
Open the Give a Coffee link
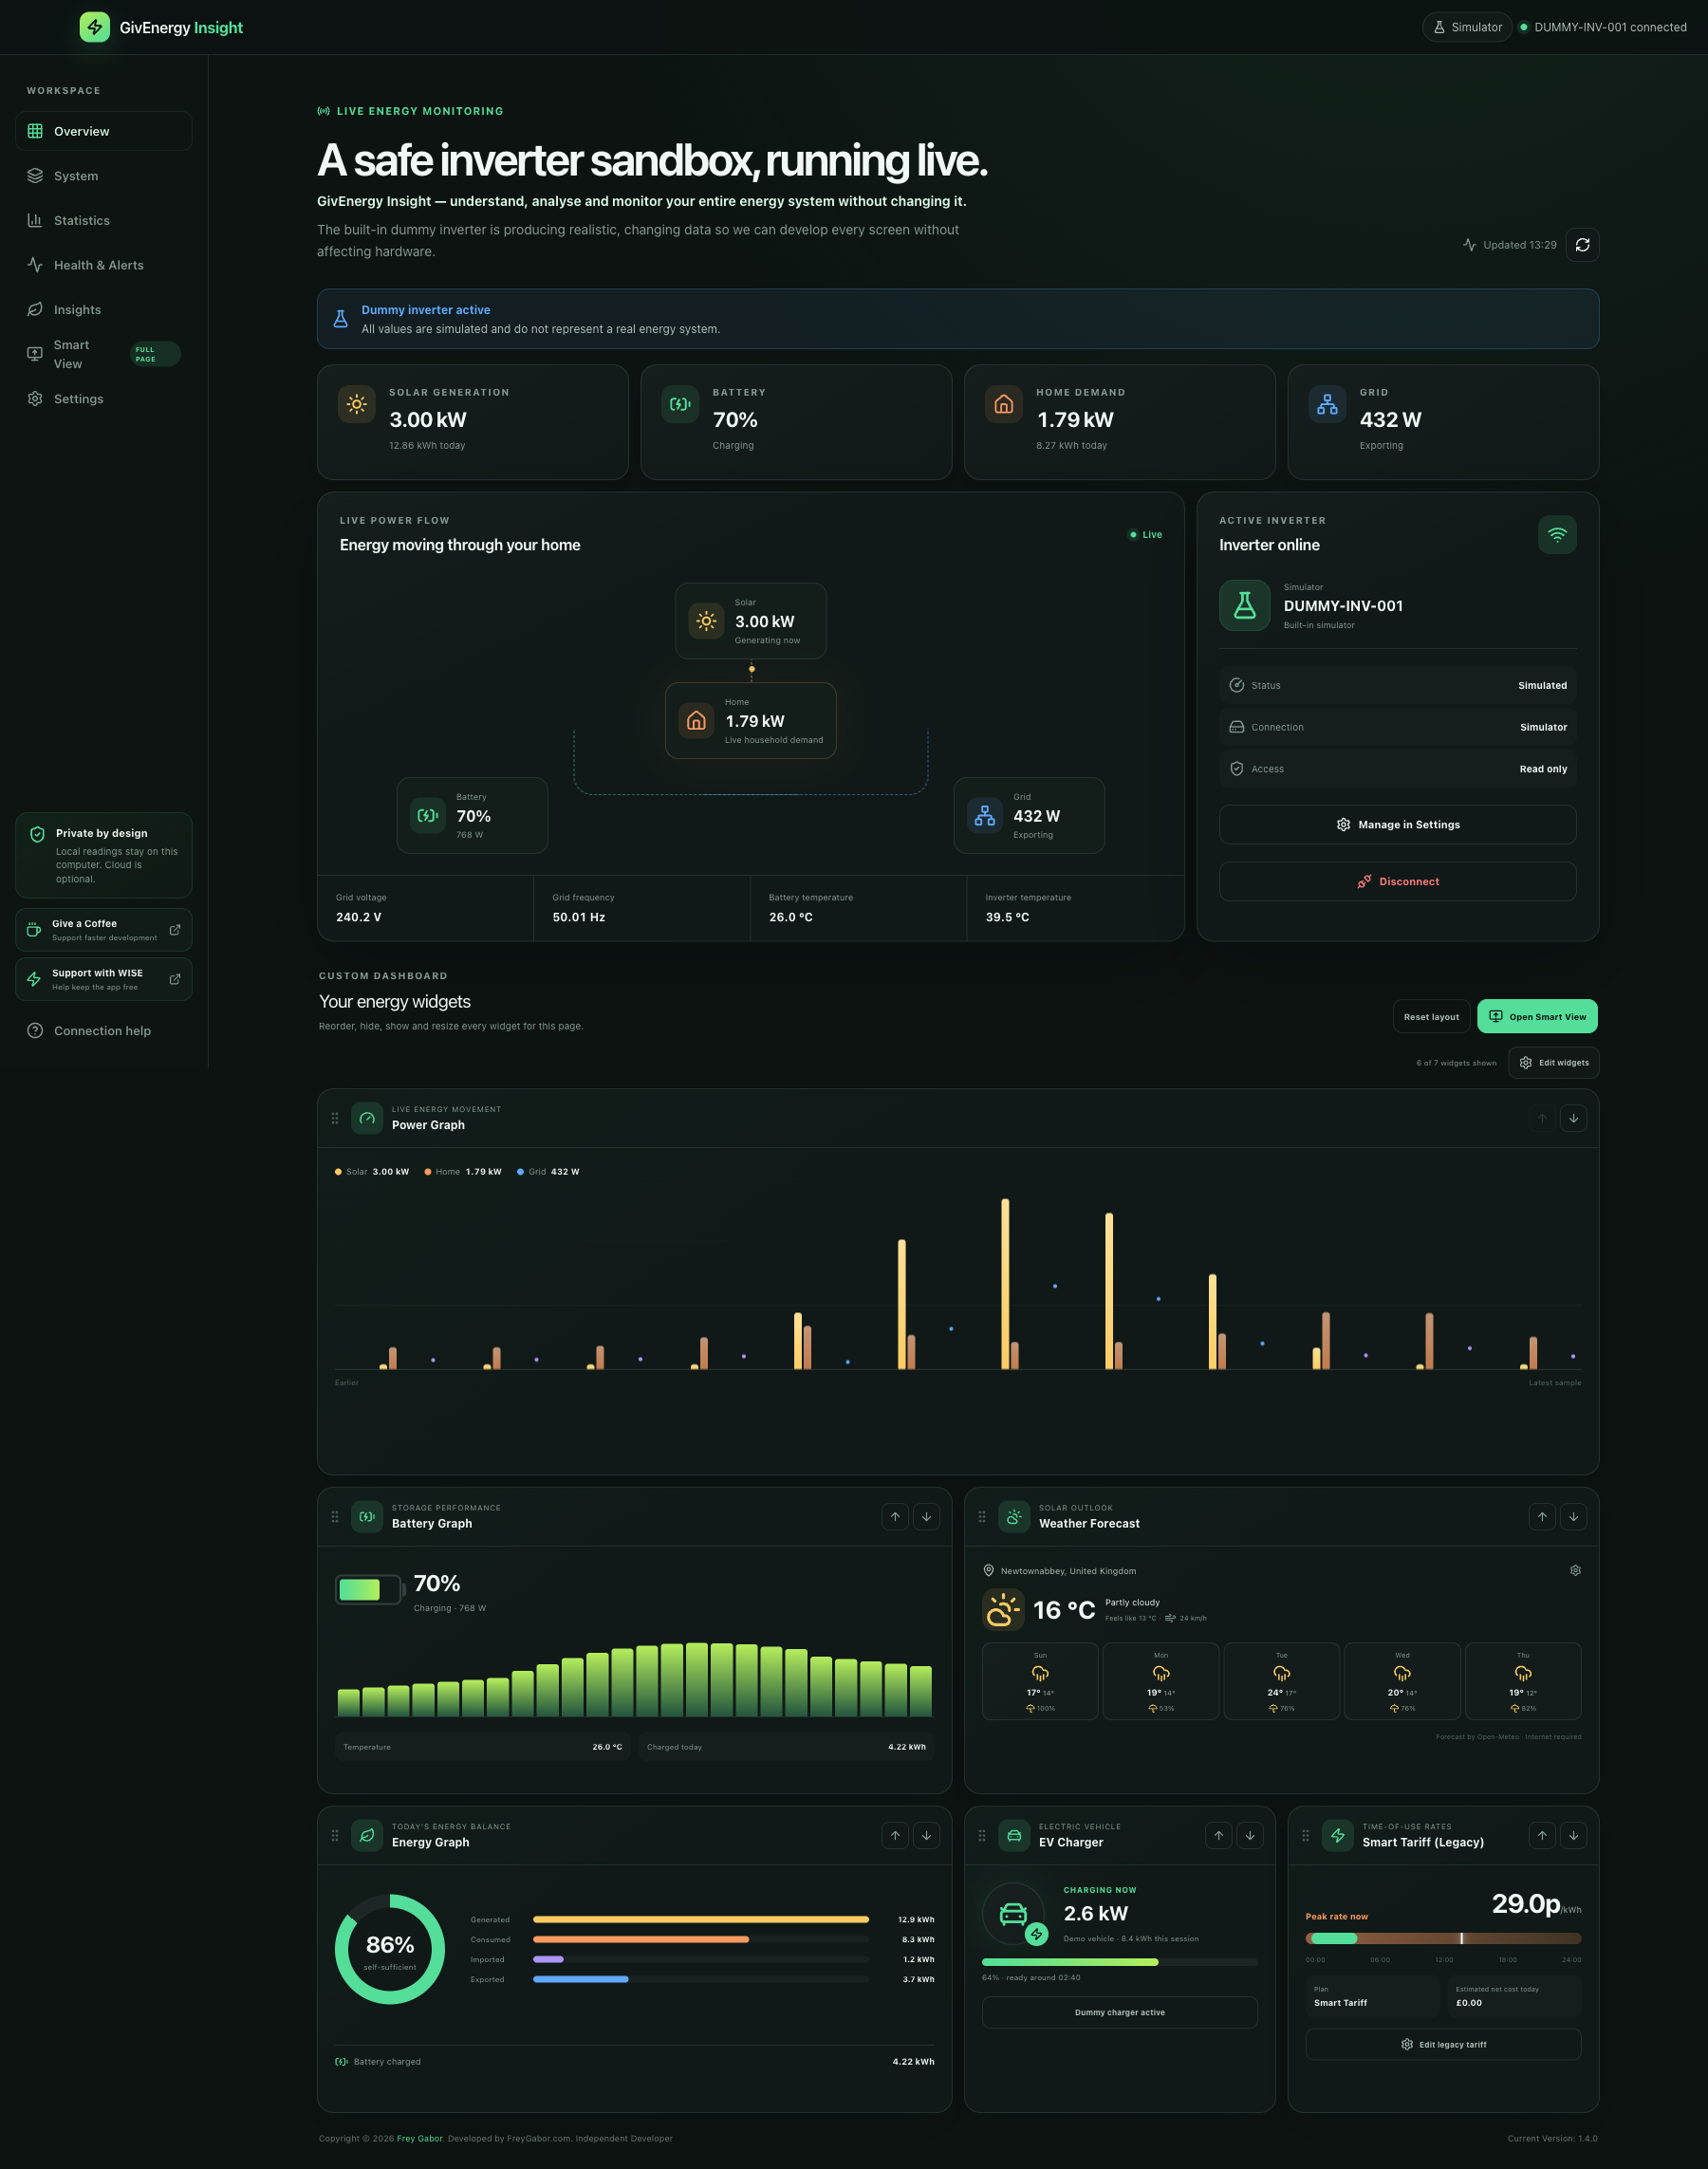104,930
